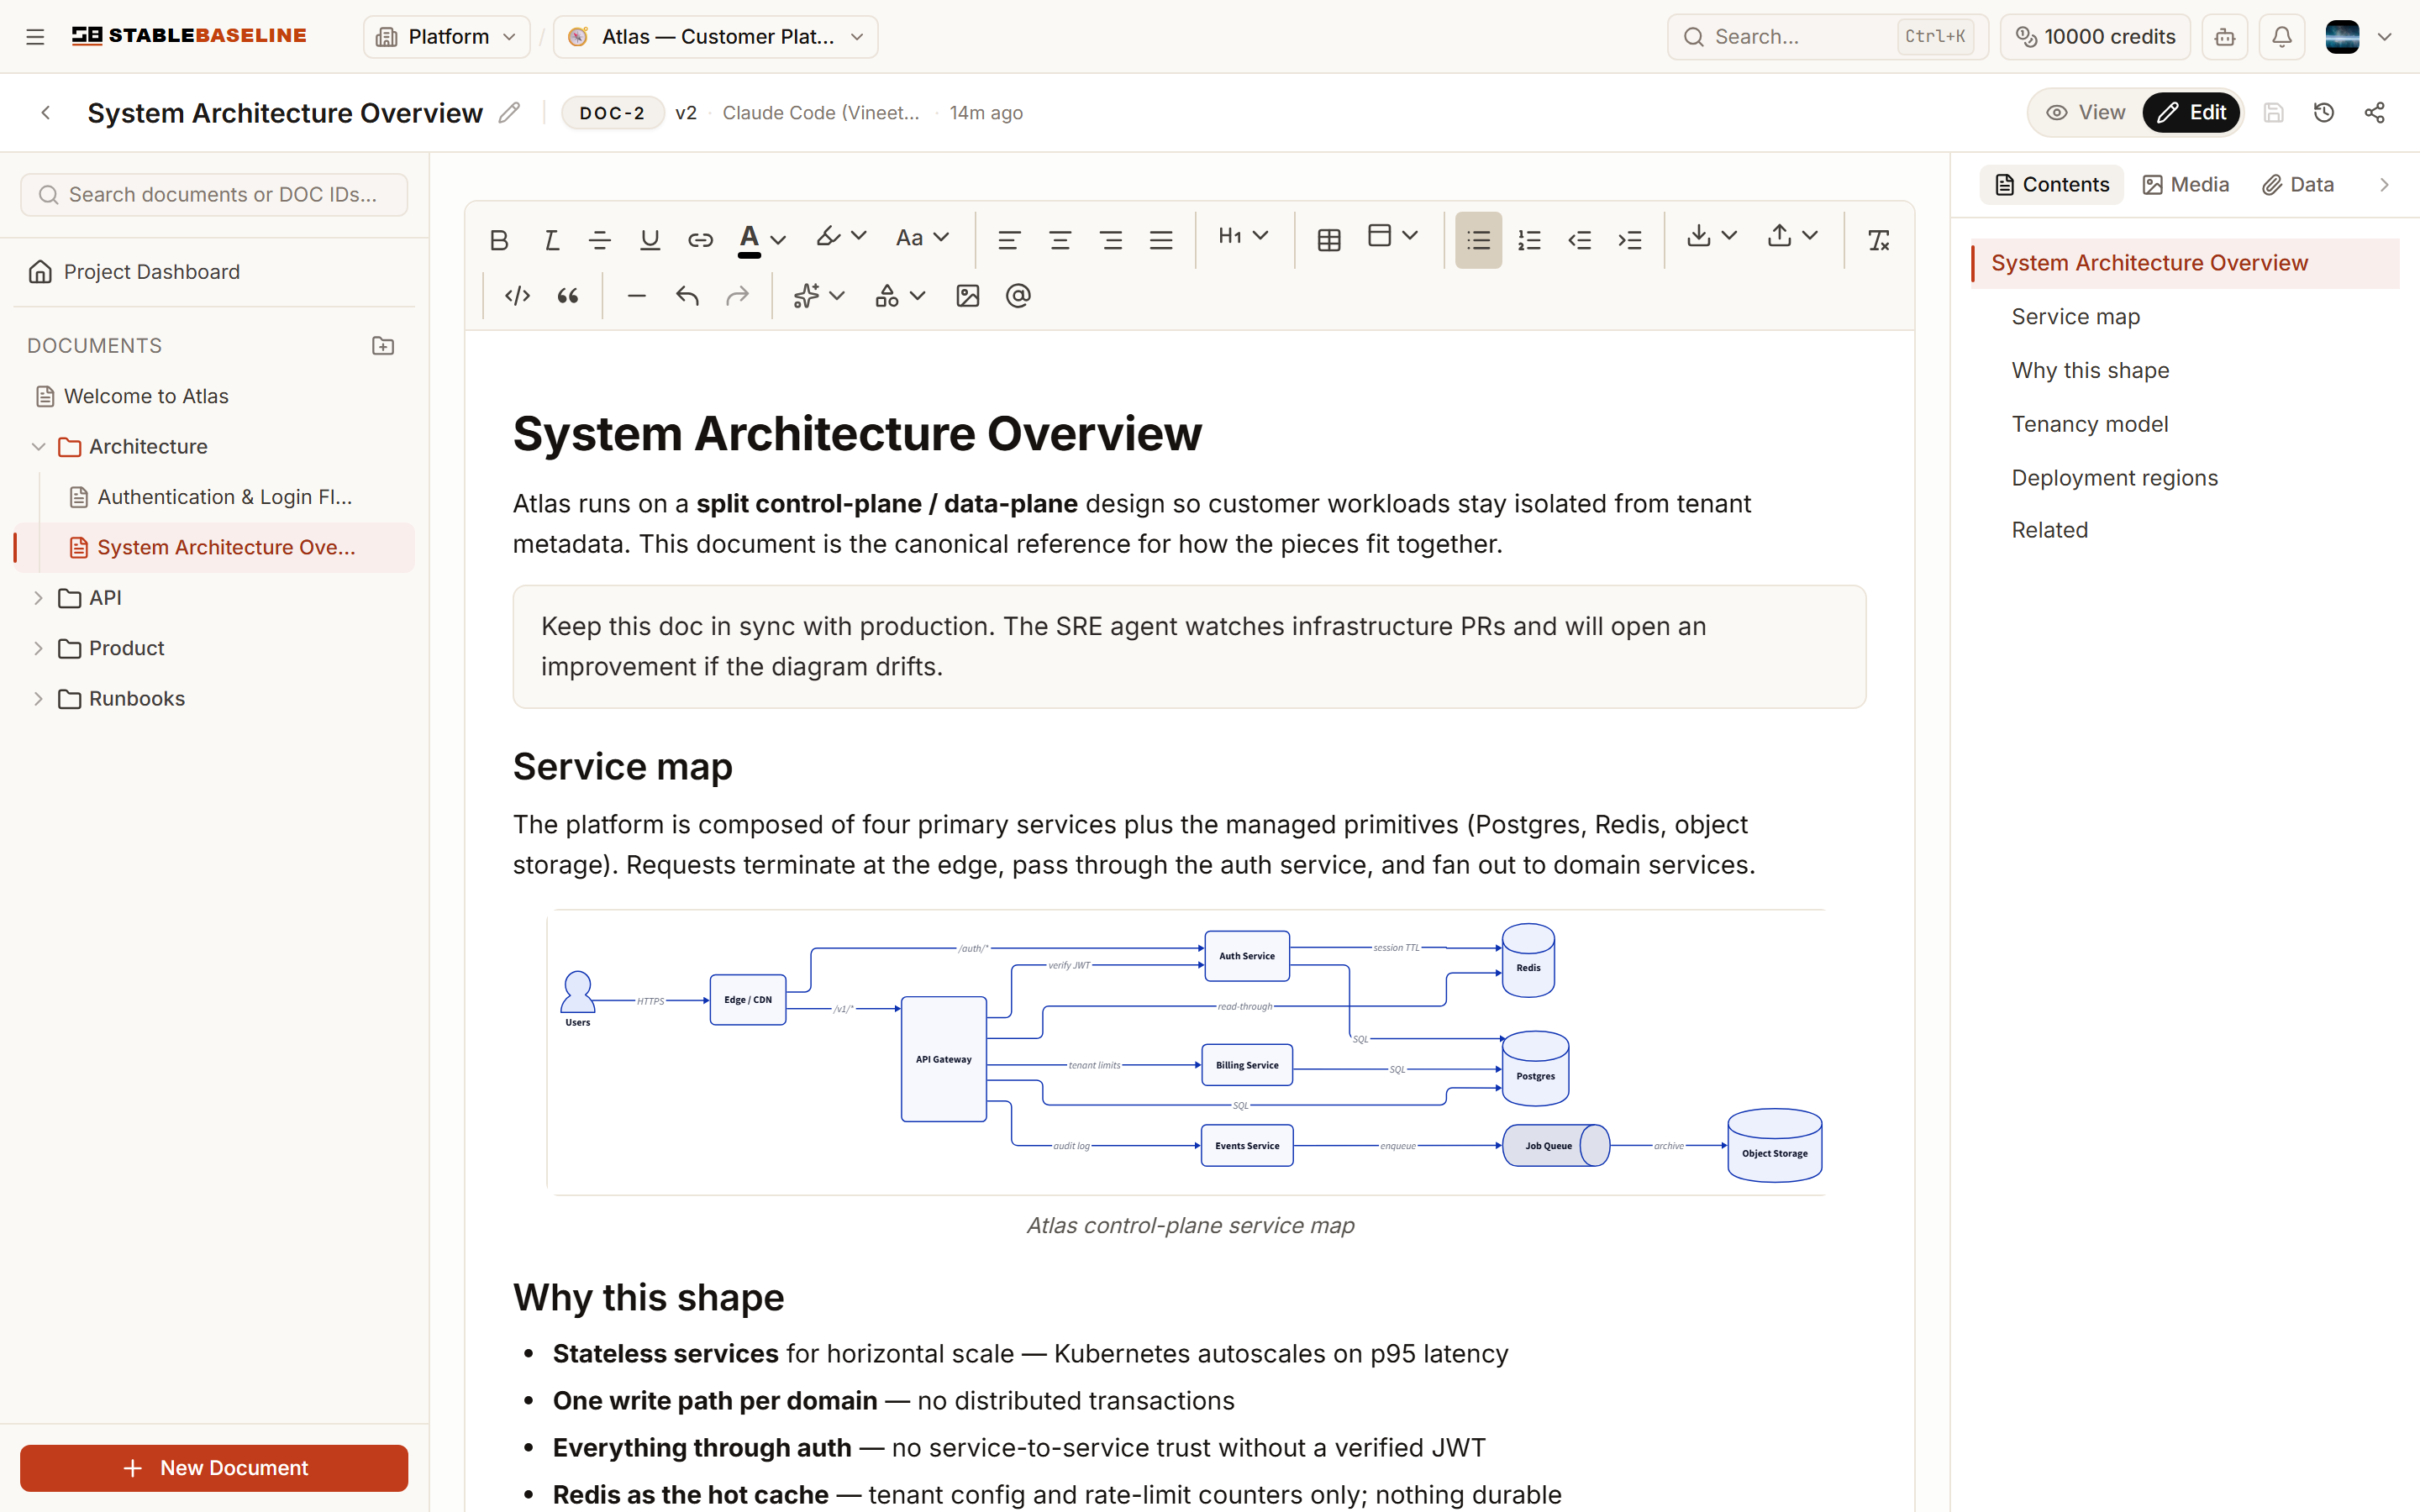Image resolution: width=2420 pixels, height=1512 pixels.
Task: Switch to Media tab
Action: [2185, 185]
